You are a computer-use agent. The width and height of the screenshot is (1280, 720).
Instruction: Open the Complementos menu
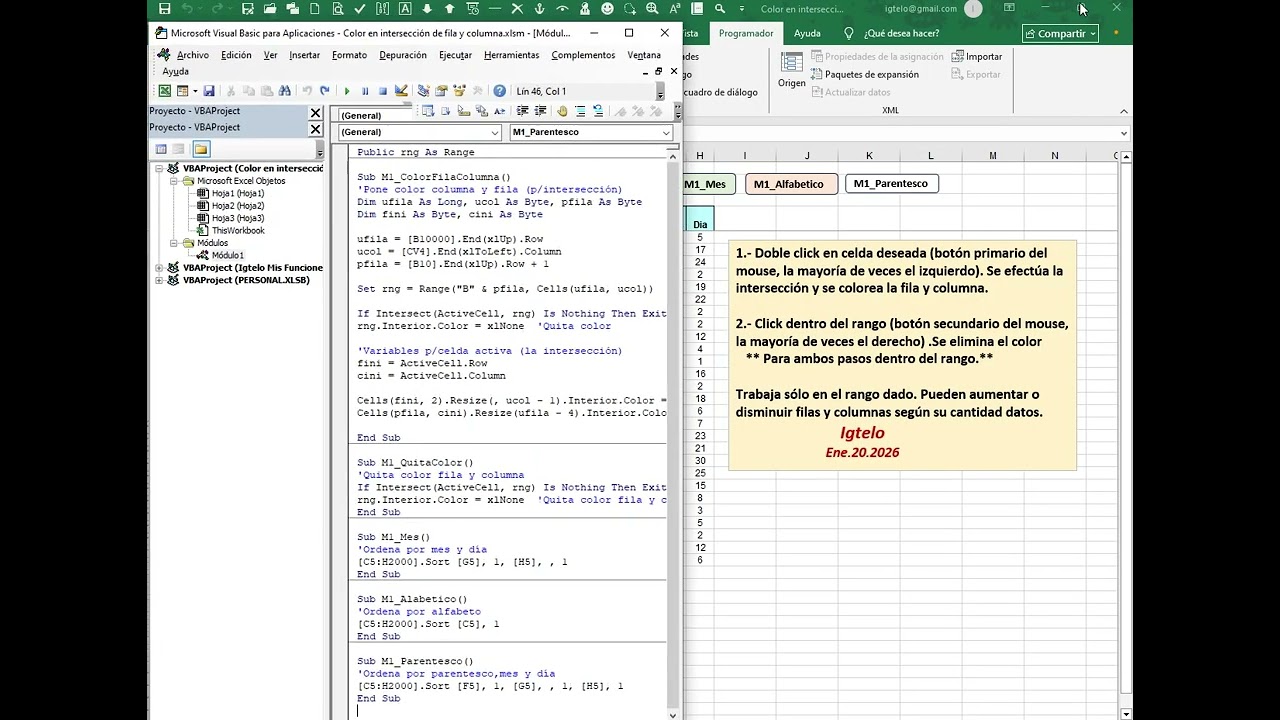point(583,55)
